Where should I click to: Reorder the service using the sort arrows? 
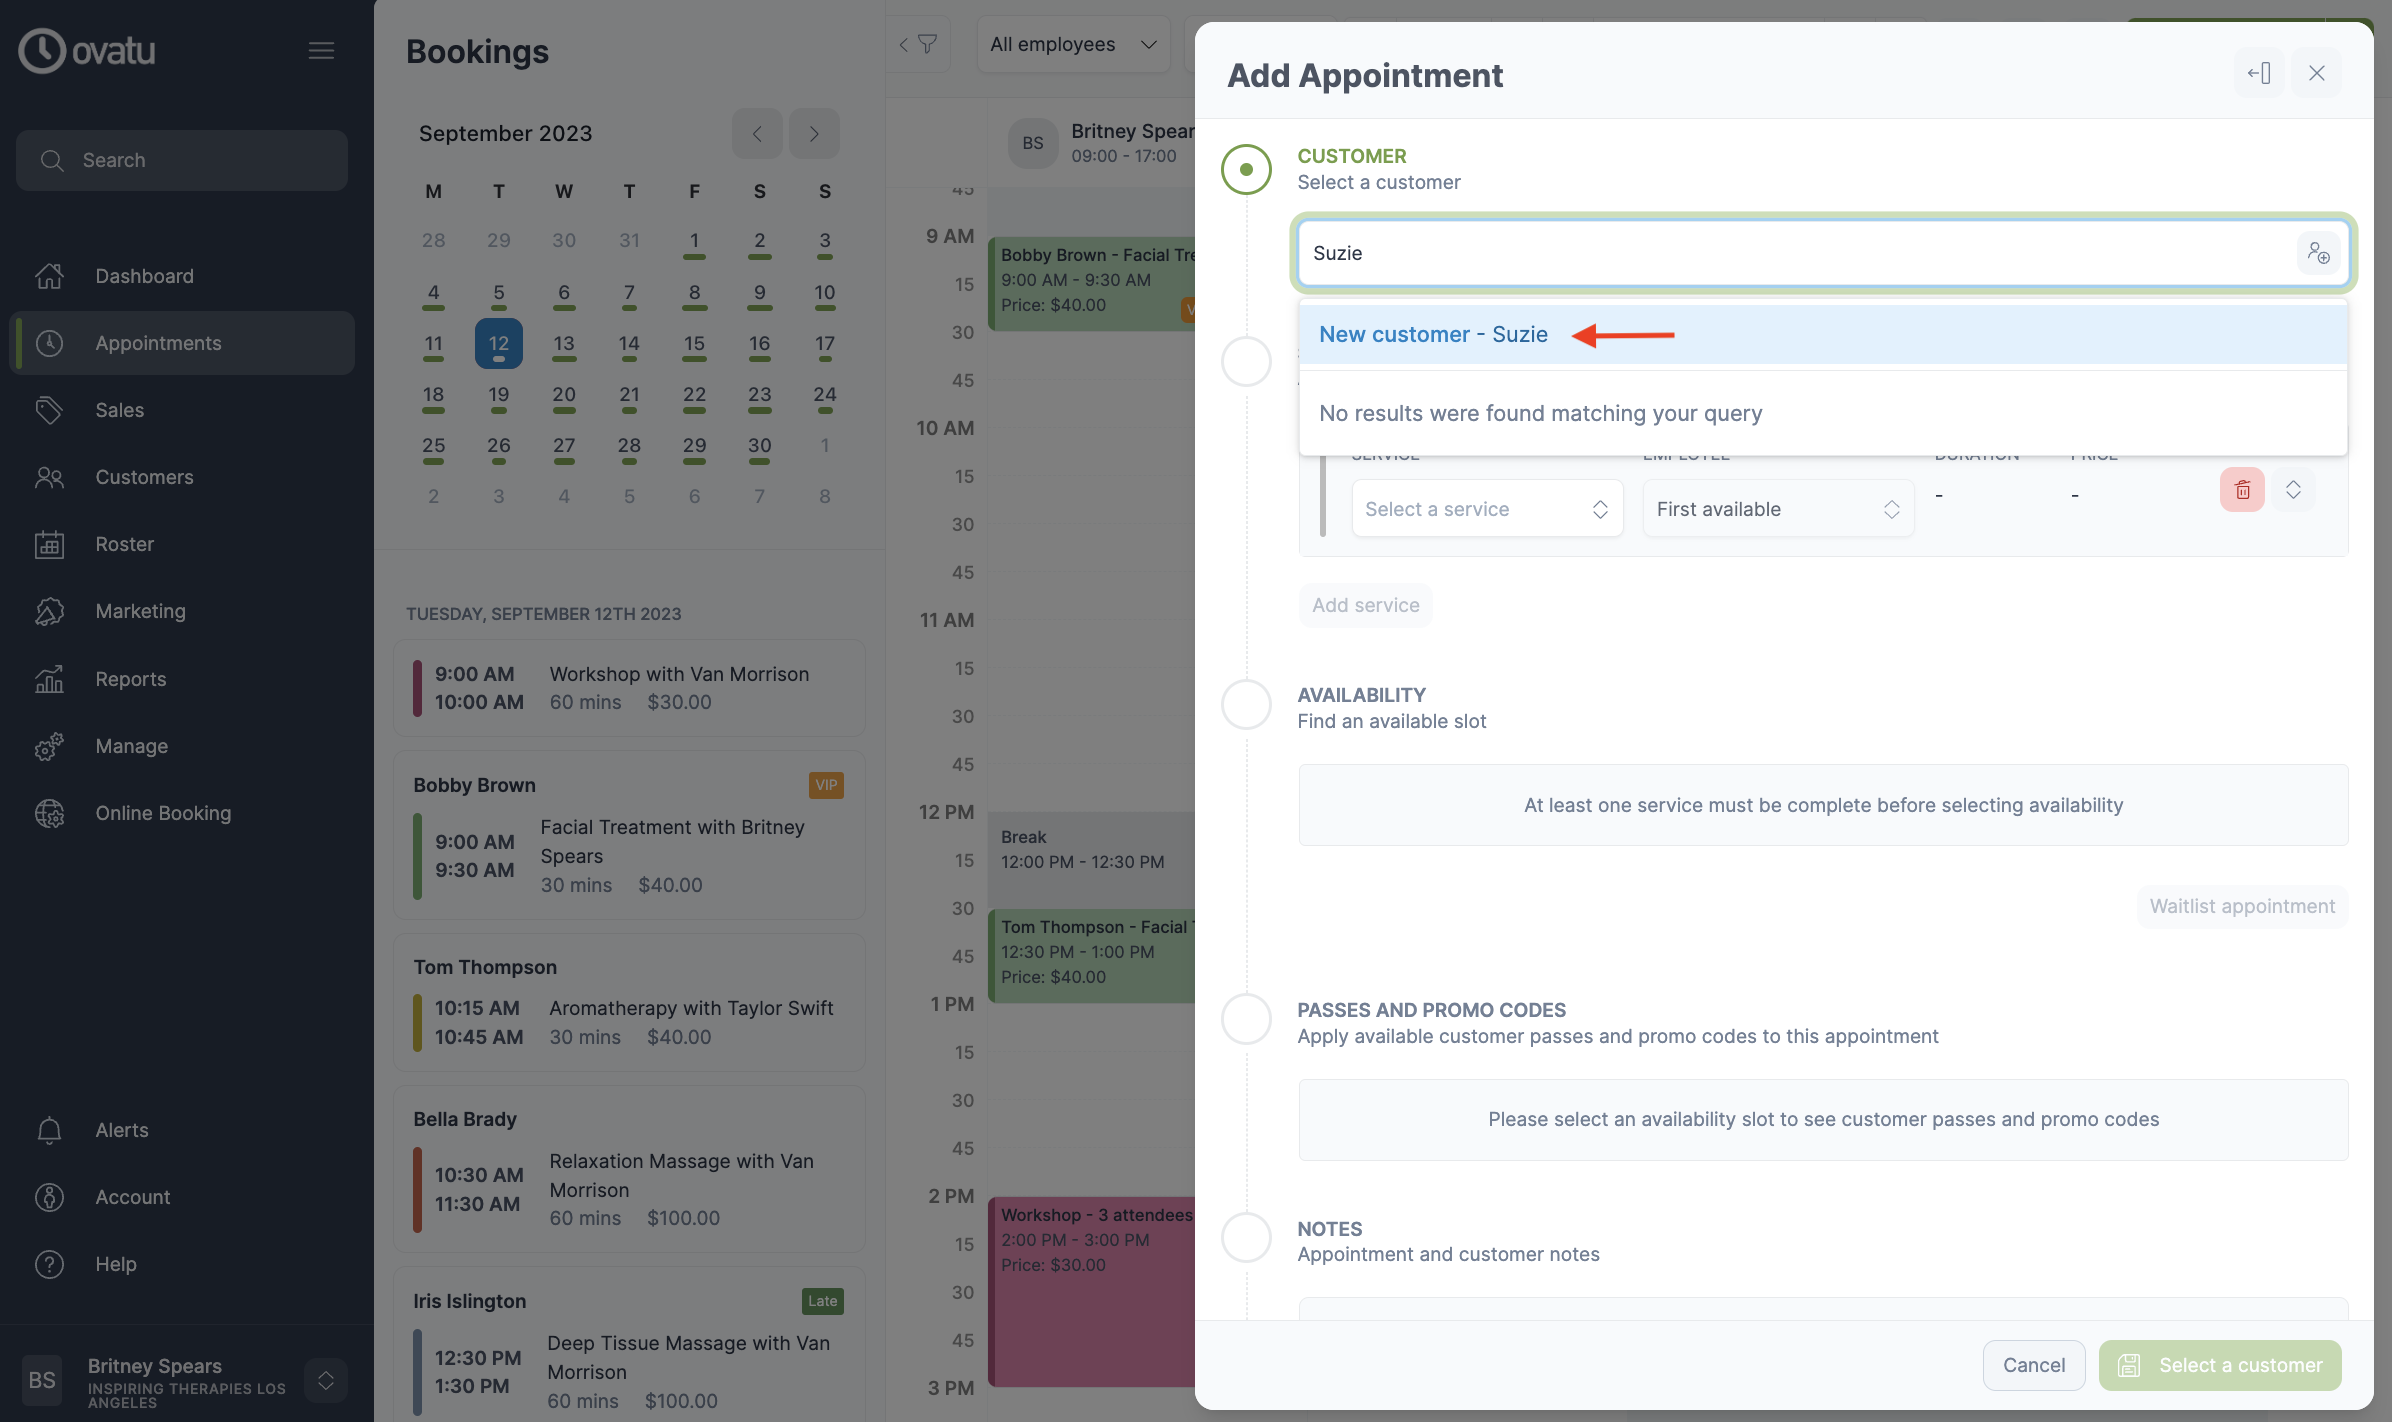(x=2293, y=490)
